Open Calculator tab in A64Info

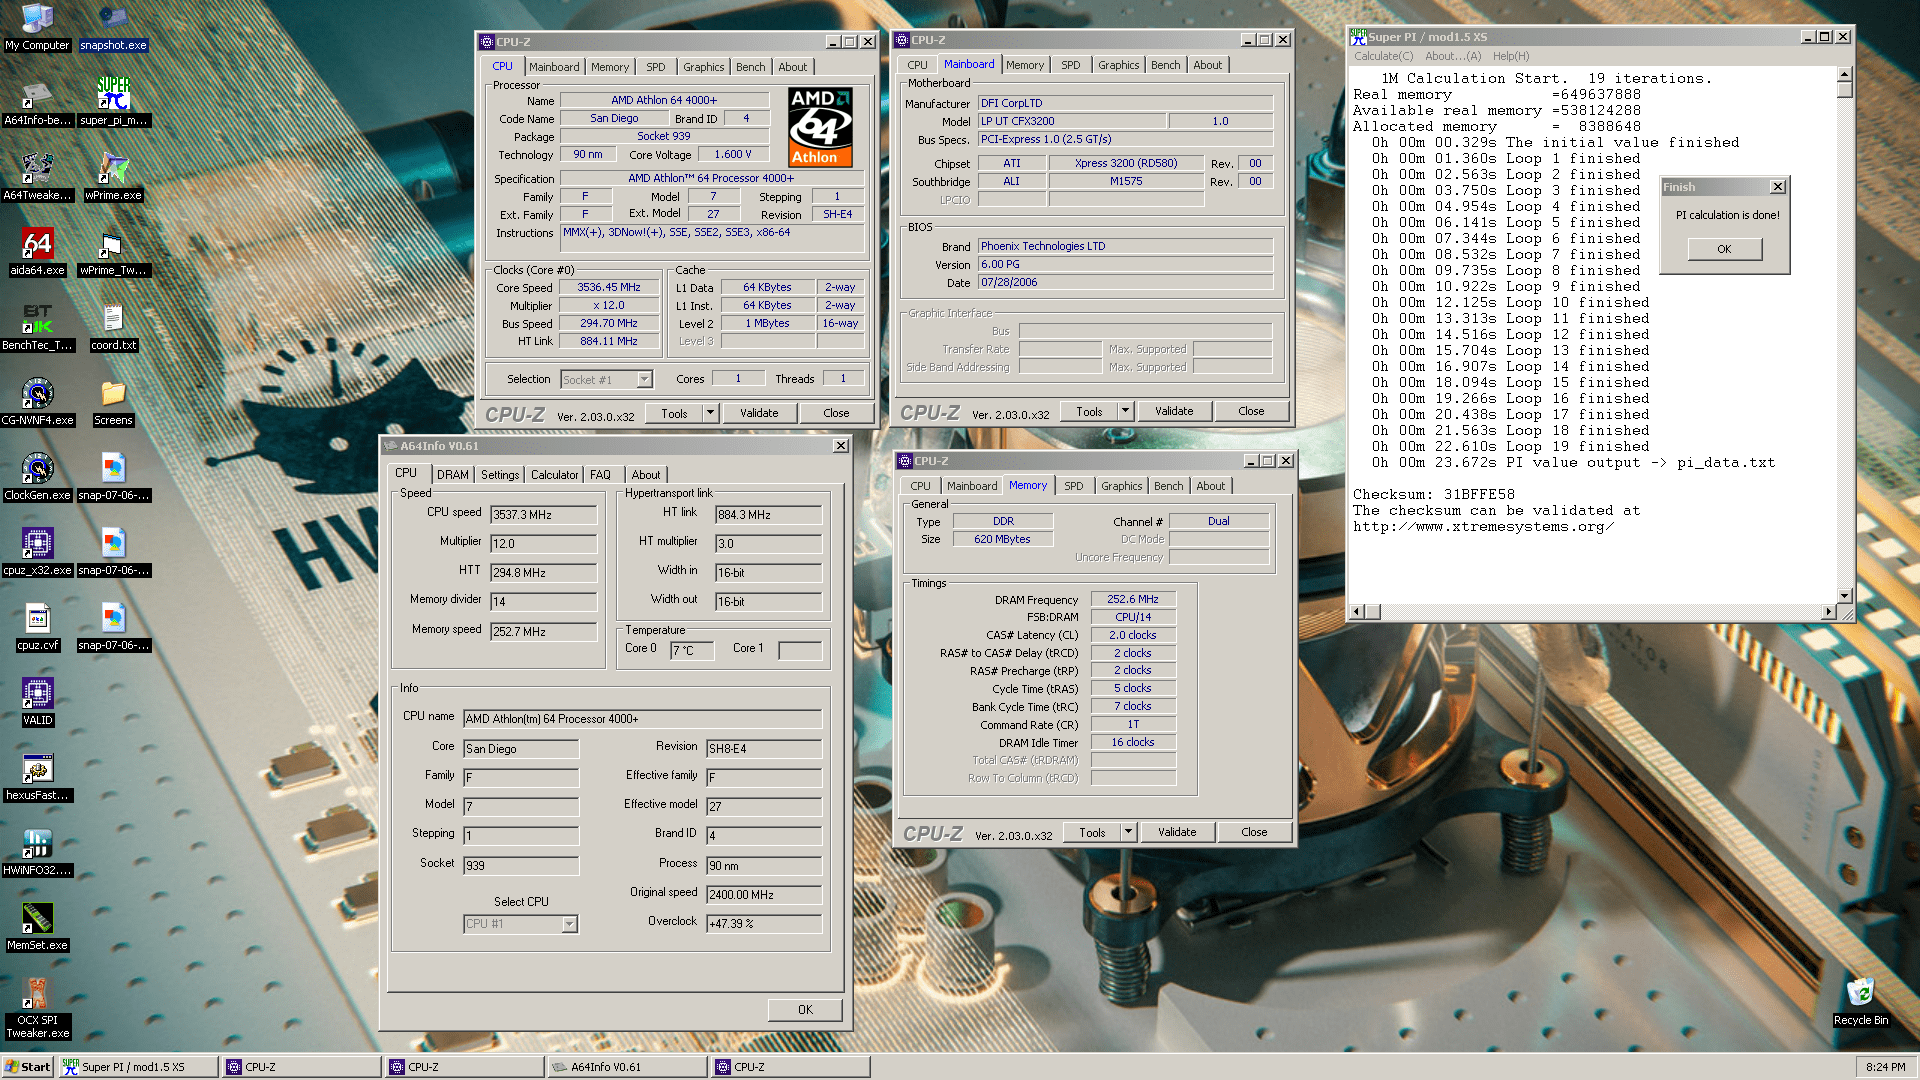tap(554, 475)
